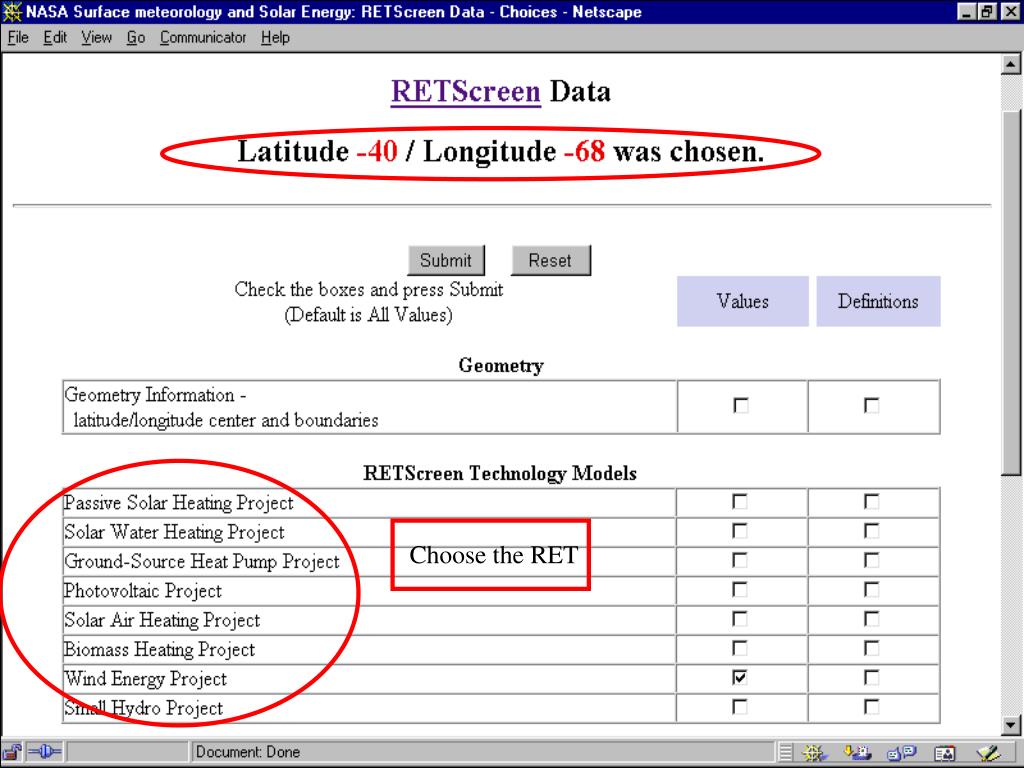1024x768 pixels.
Task: Click 'Passive Solar Heating Project' row label
Action: pyautogui.click(x=178, y=503)
